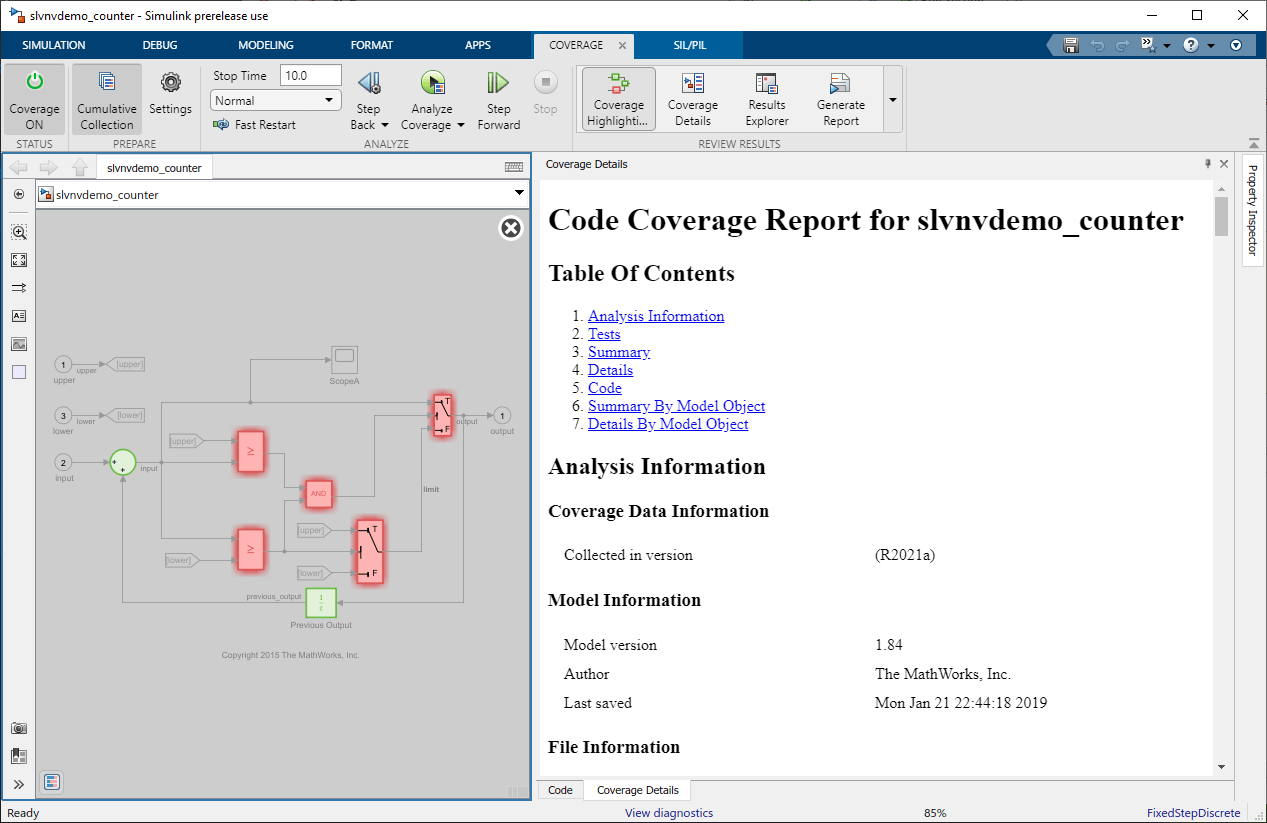Open Results Explorer
Image resolution: width=1267 pixels, height=823 pixels.
pos(767,99)
